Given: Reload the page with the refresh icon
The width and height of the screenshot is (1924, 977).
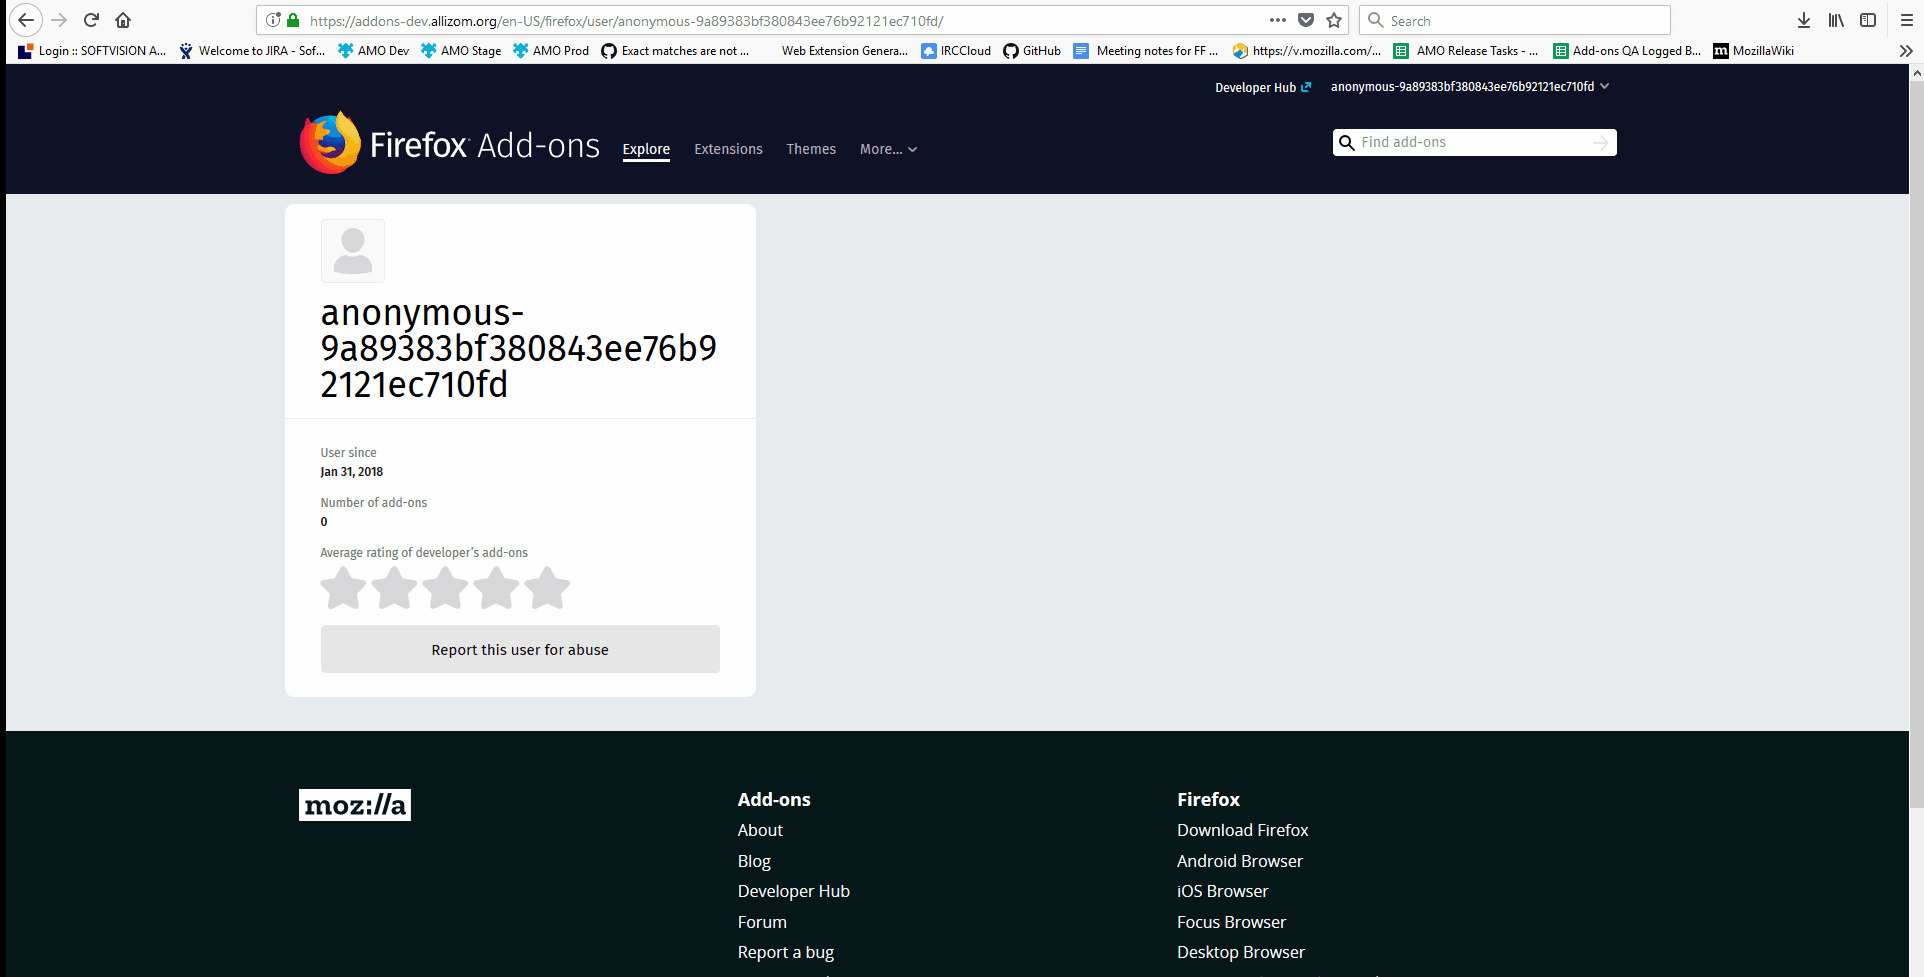Looking at the screenshot, I should tap(91, 20).
